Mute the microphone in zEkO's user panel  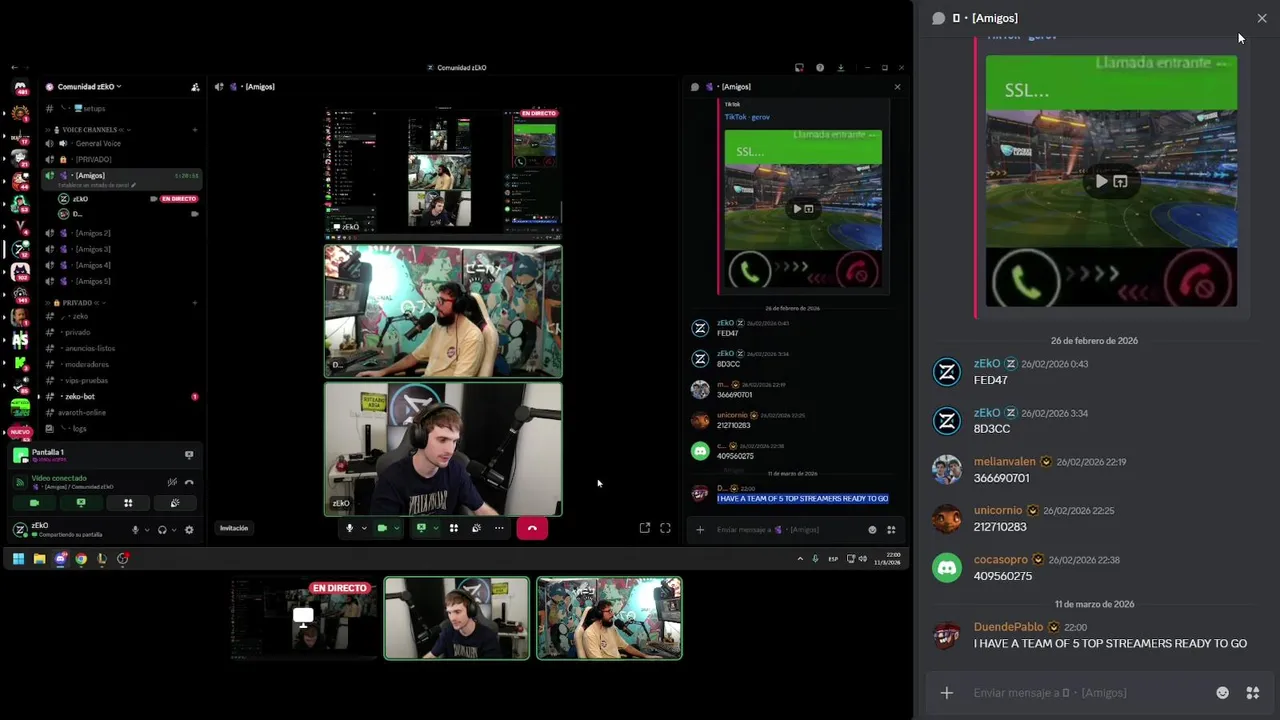(135, 529)
